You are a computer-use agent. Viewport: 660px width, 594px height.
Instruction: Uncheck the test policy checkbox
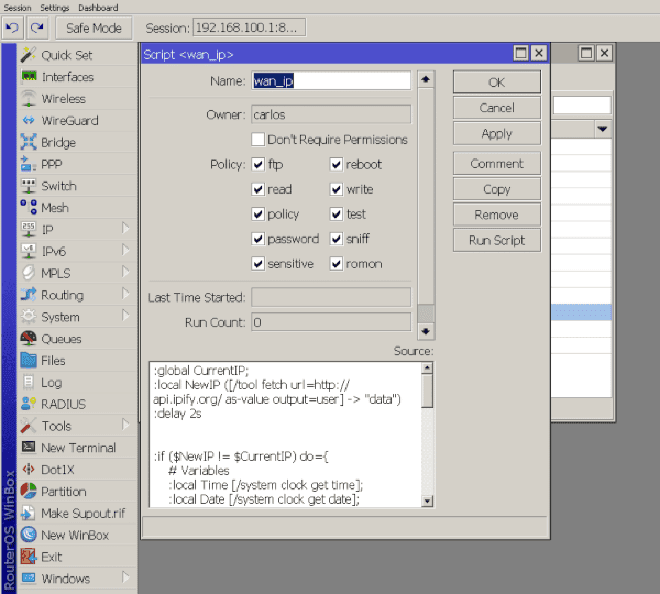tap(336, 214)
